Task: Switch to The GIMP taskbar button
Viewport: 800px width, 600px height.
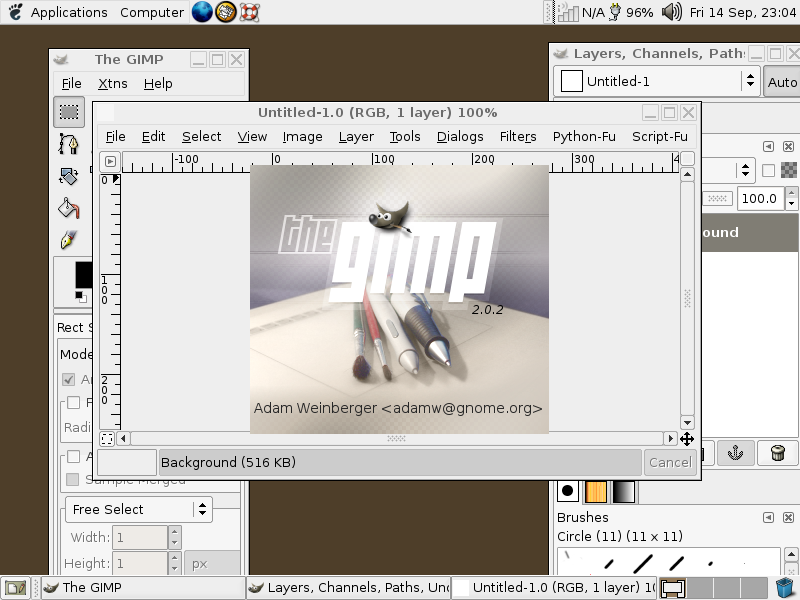Action: click(x=142, y=588)
